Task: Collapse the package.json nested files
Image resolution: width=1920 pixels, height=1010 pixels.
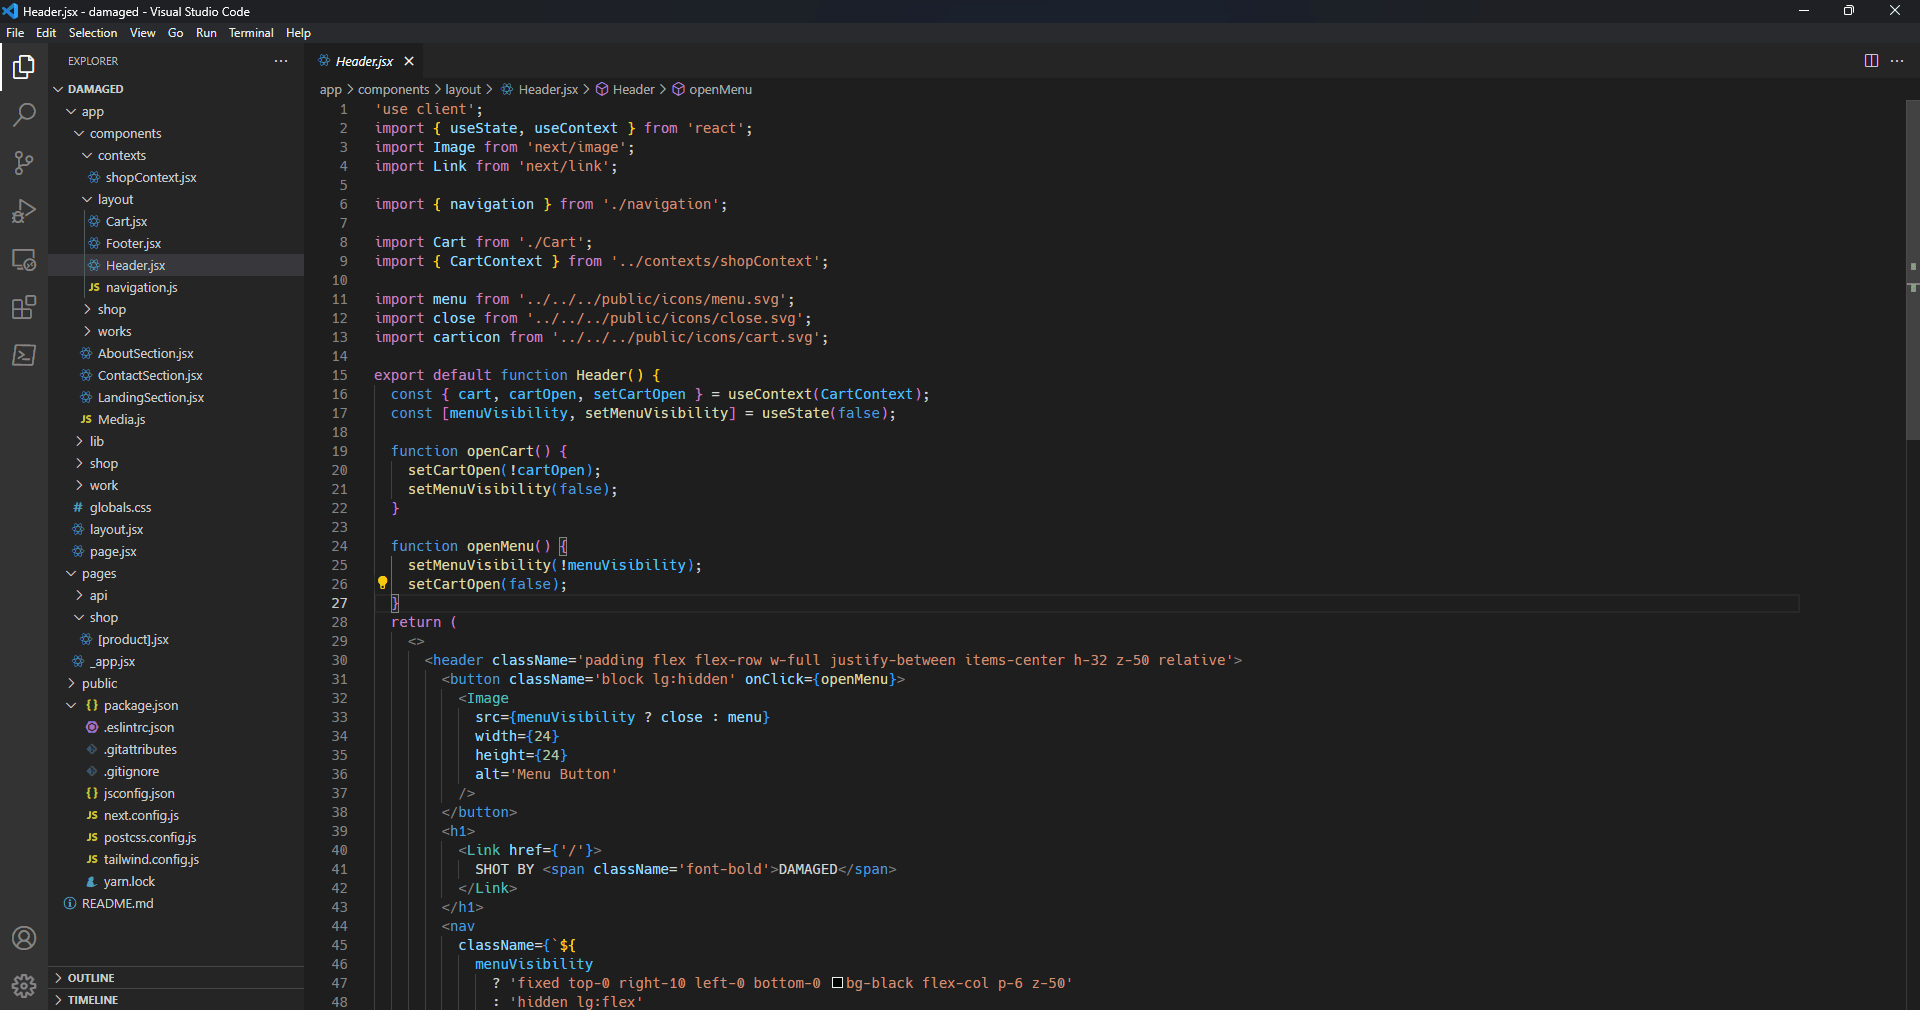Action: click(x=71, y=705)
